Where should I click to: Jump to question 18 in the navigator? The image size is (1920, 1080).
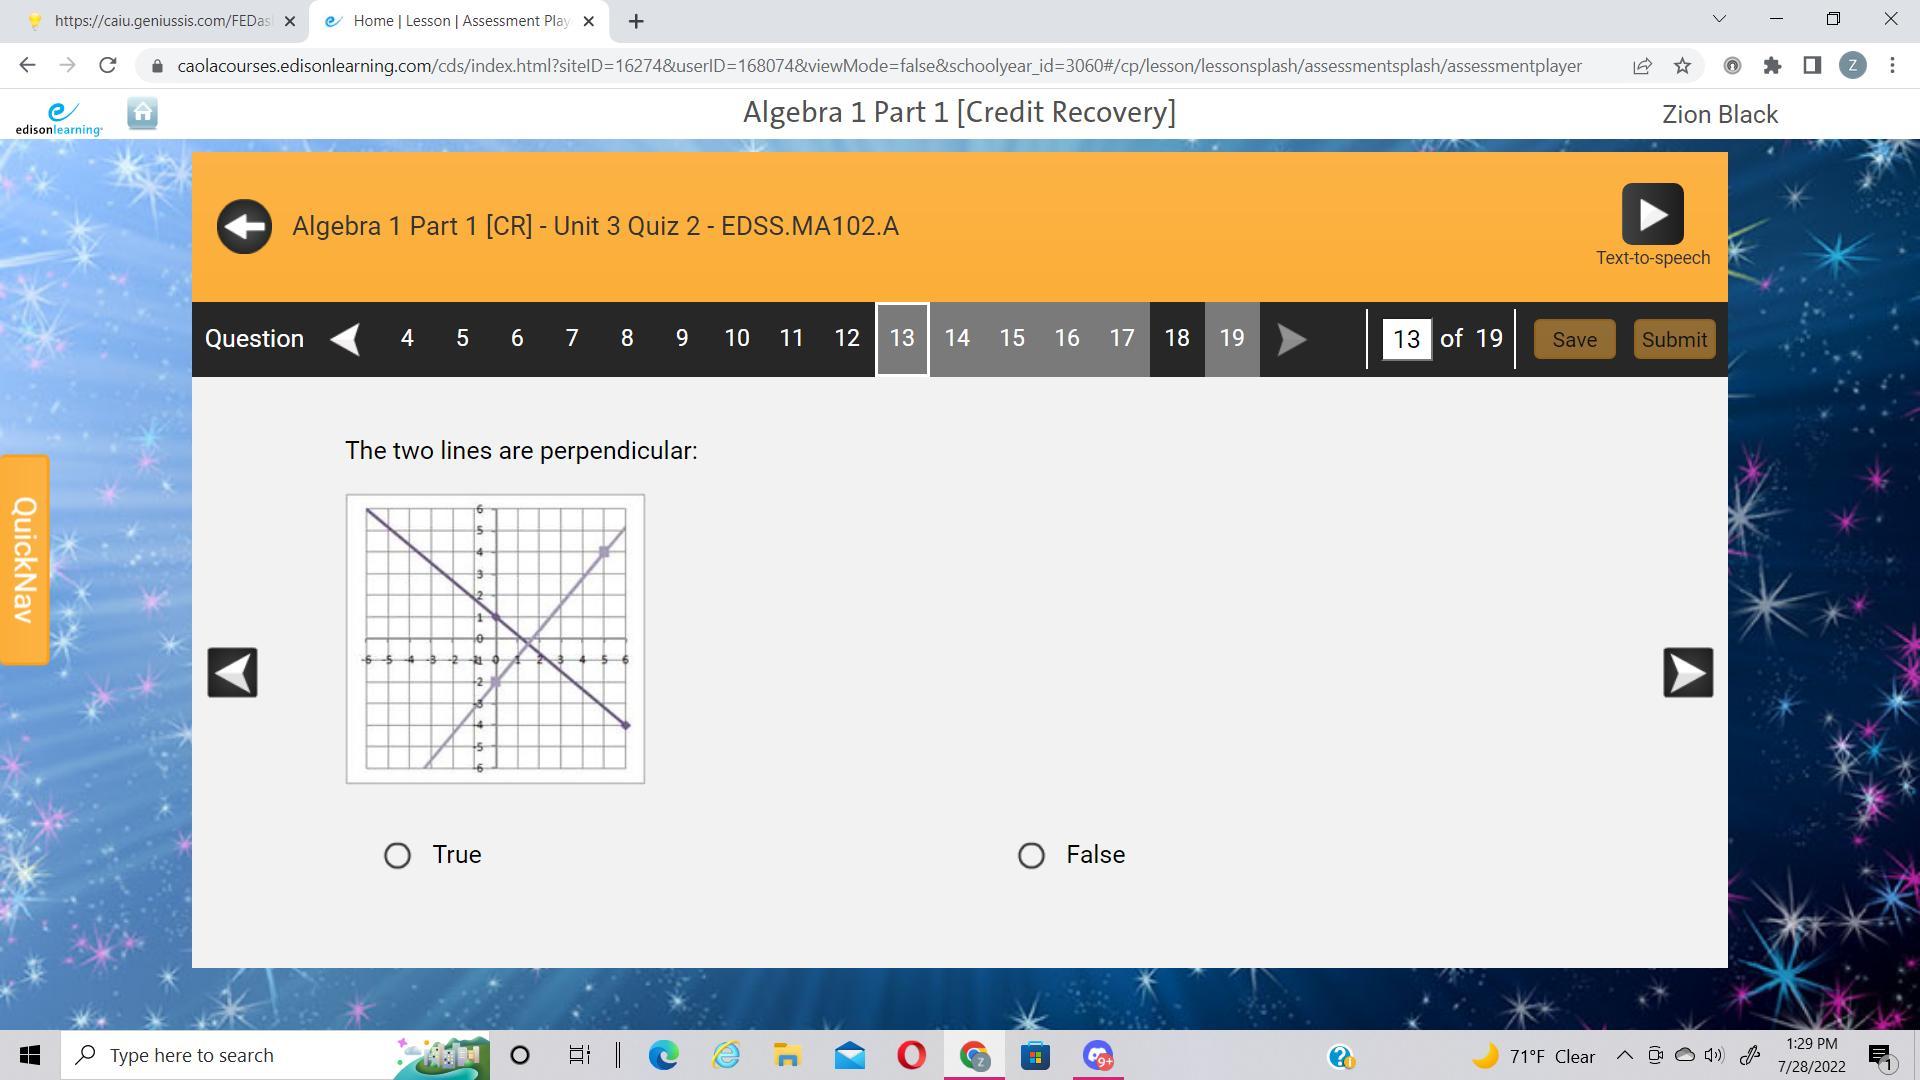point(1176,339)
